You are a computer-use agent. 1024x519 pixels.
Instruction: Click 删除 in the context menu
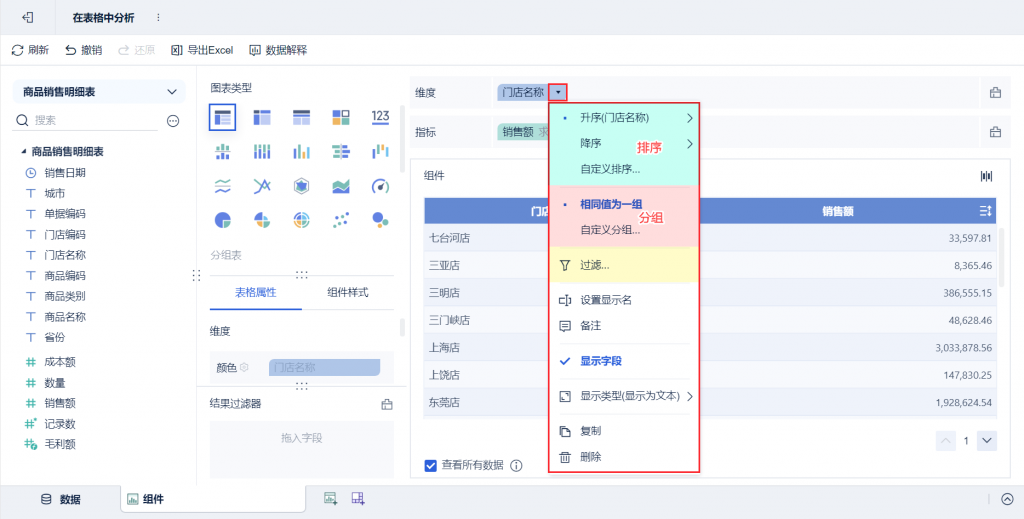(x=624, y=457)
